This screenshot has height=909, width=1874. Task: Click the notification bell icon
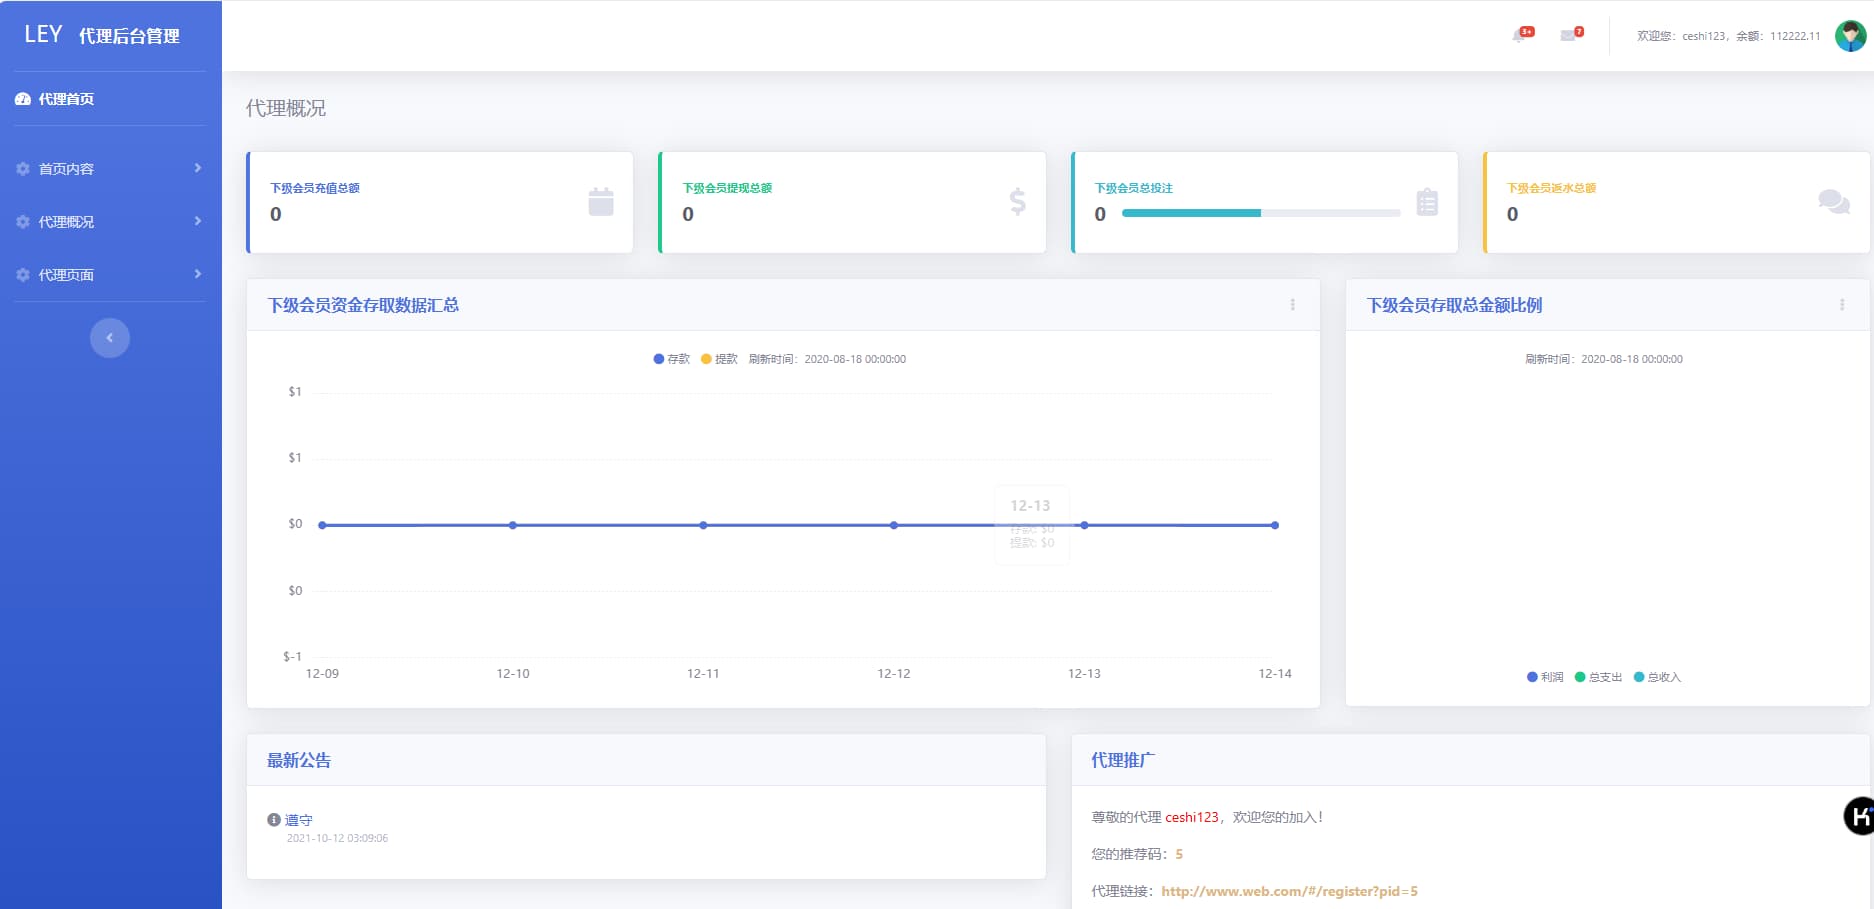(1520, 36)
